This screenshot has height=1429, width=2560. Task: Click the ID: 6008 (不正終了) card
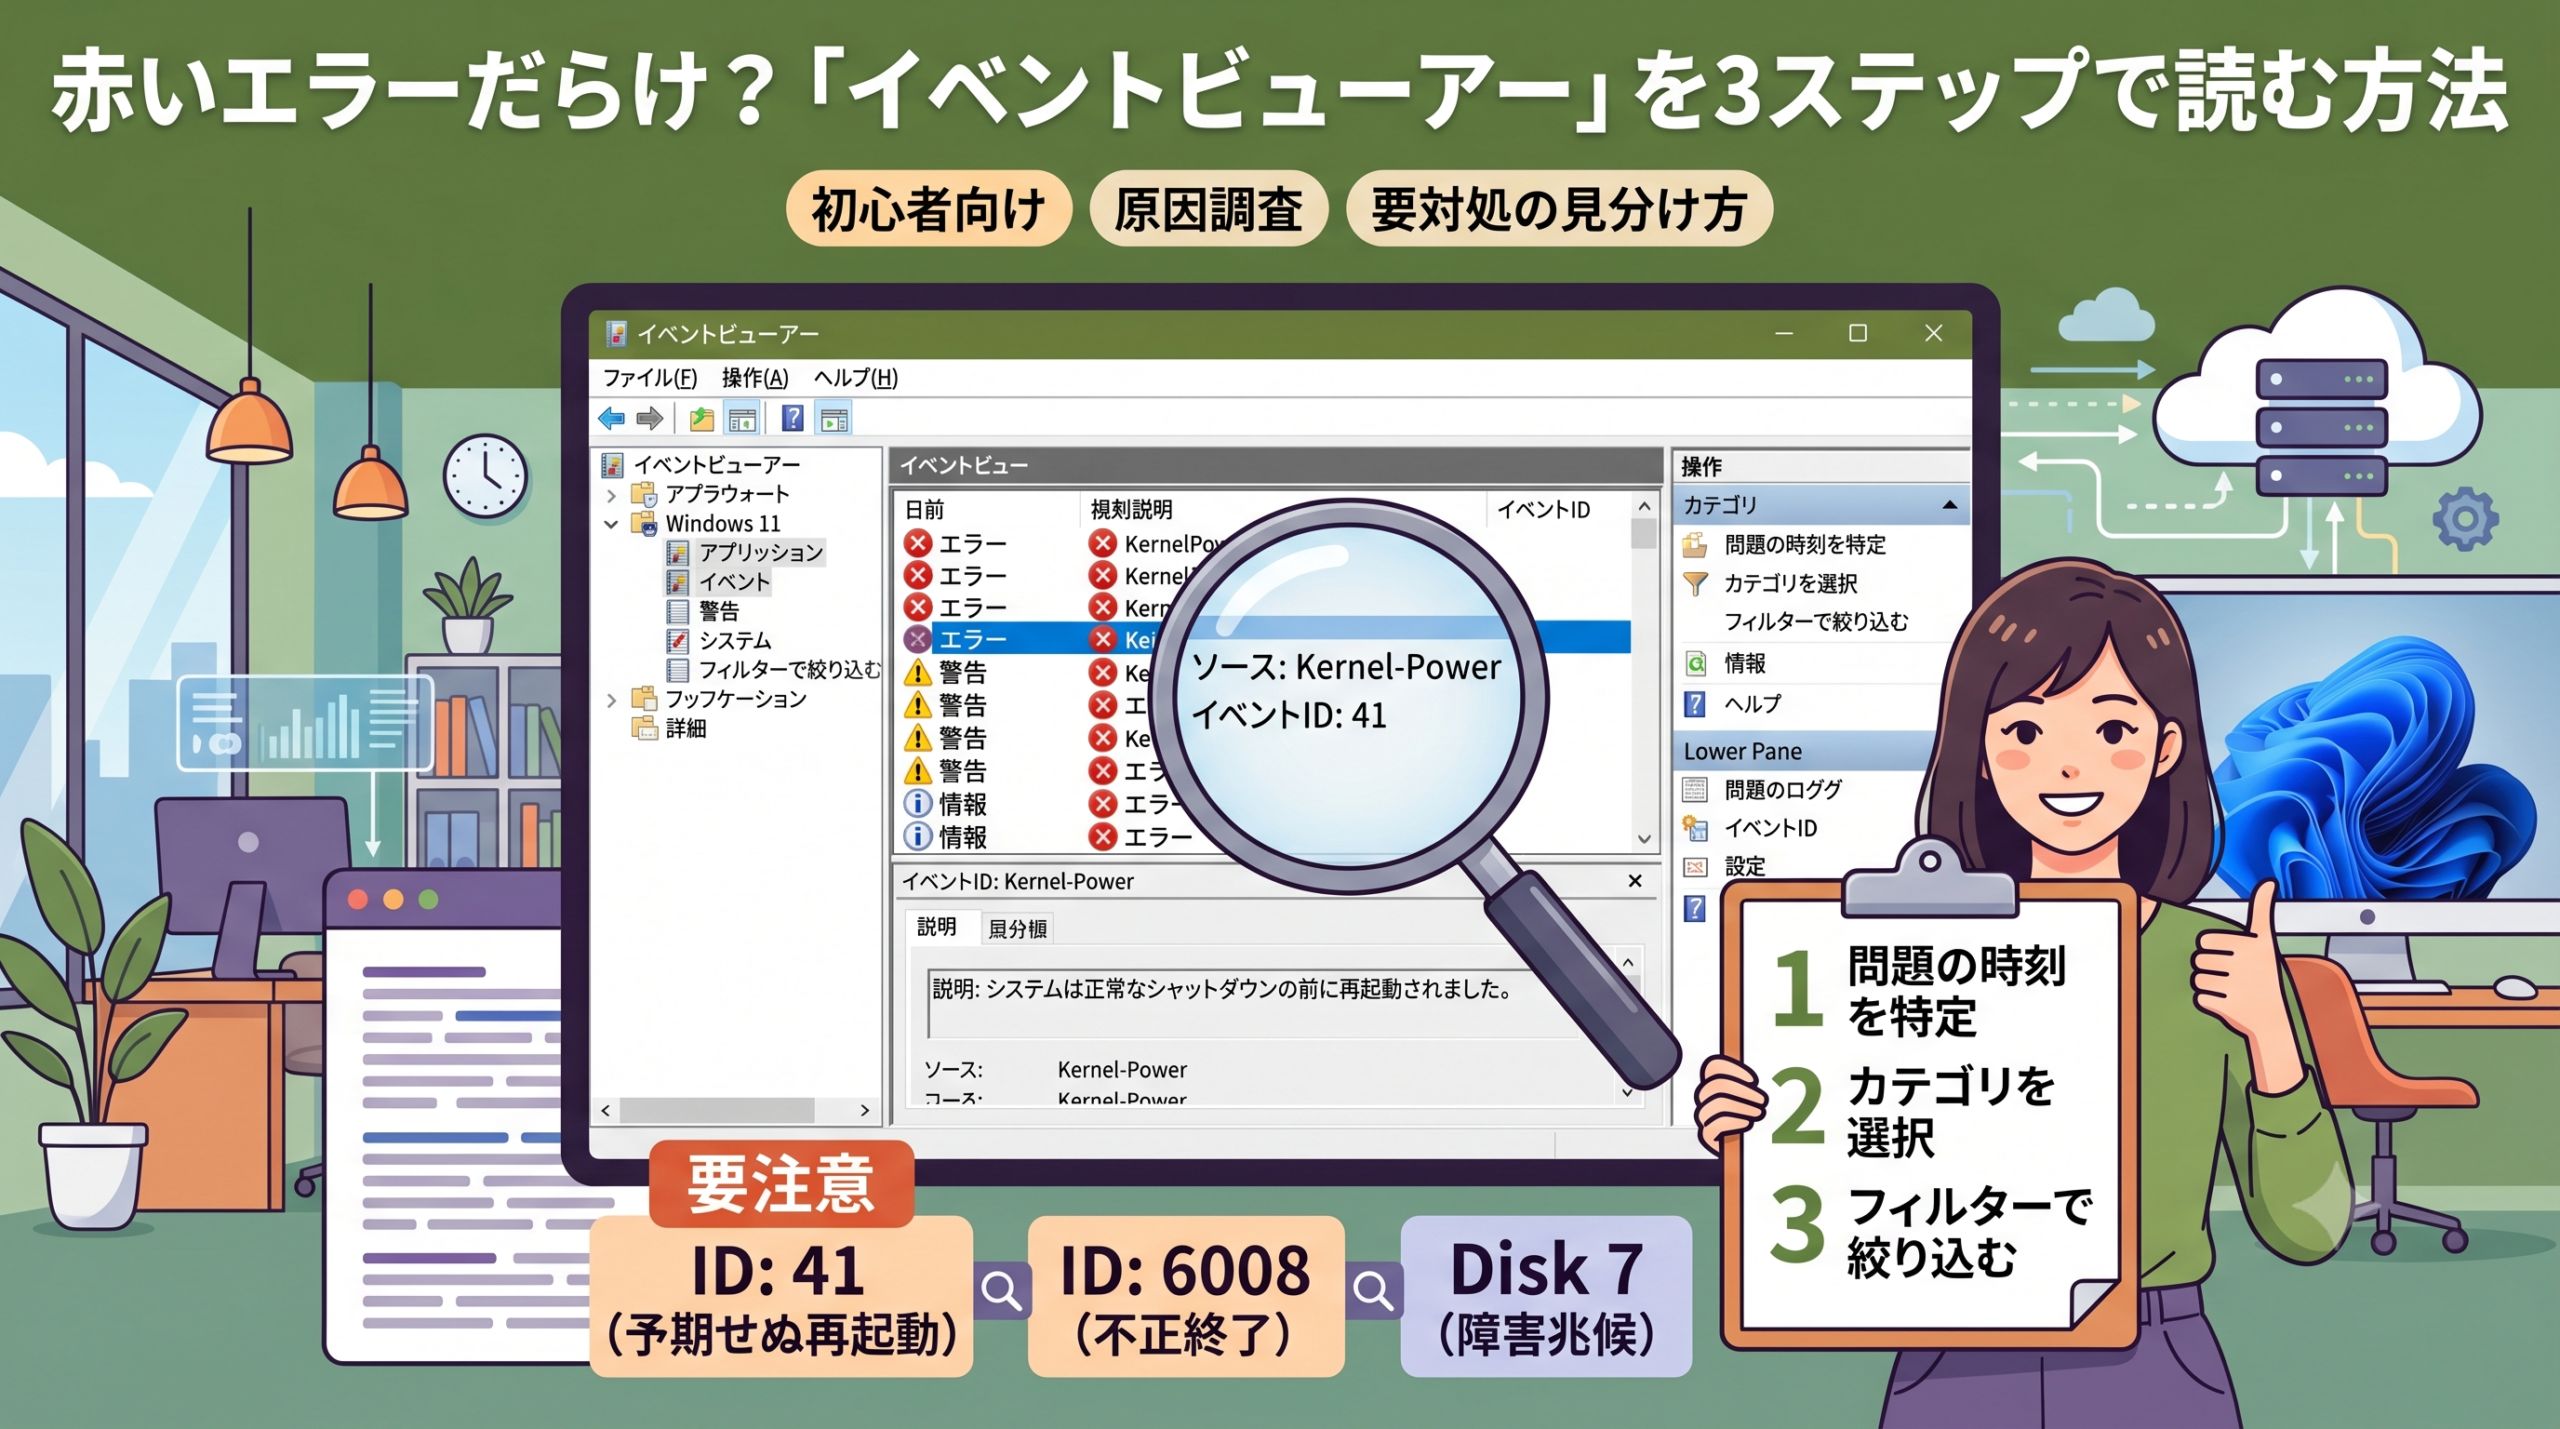pos(1186,1297)
